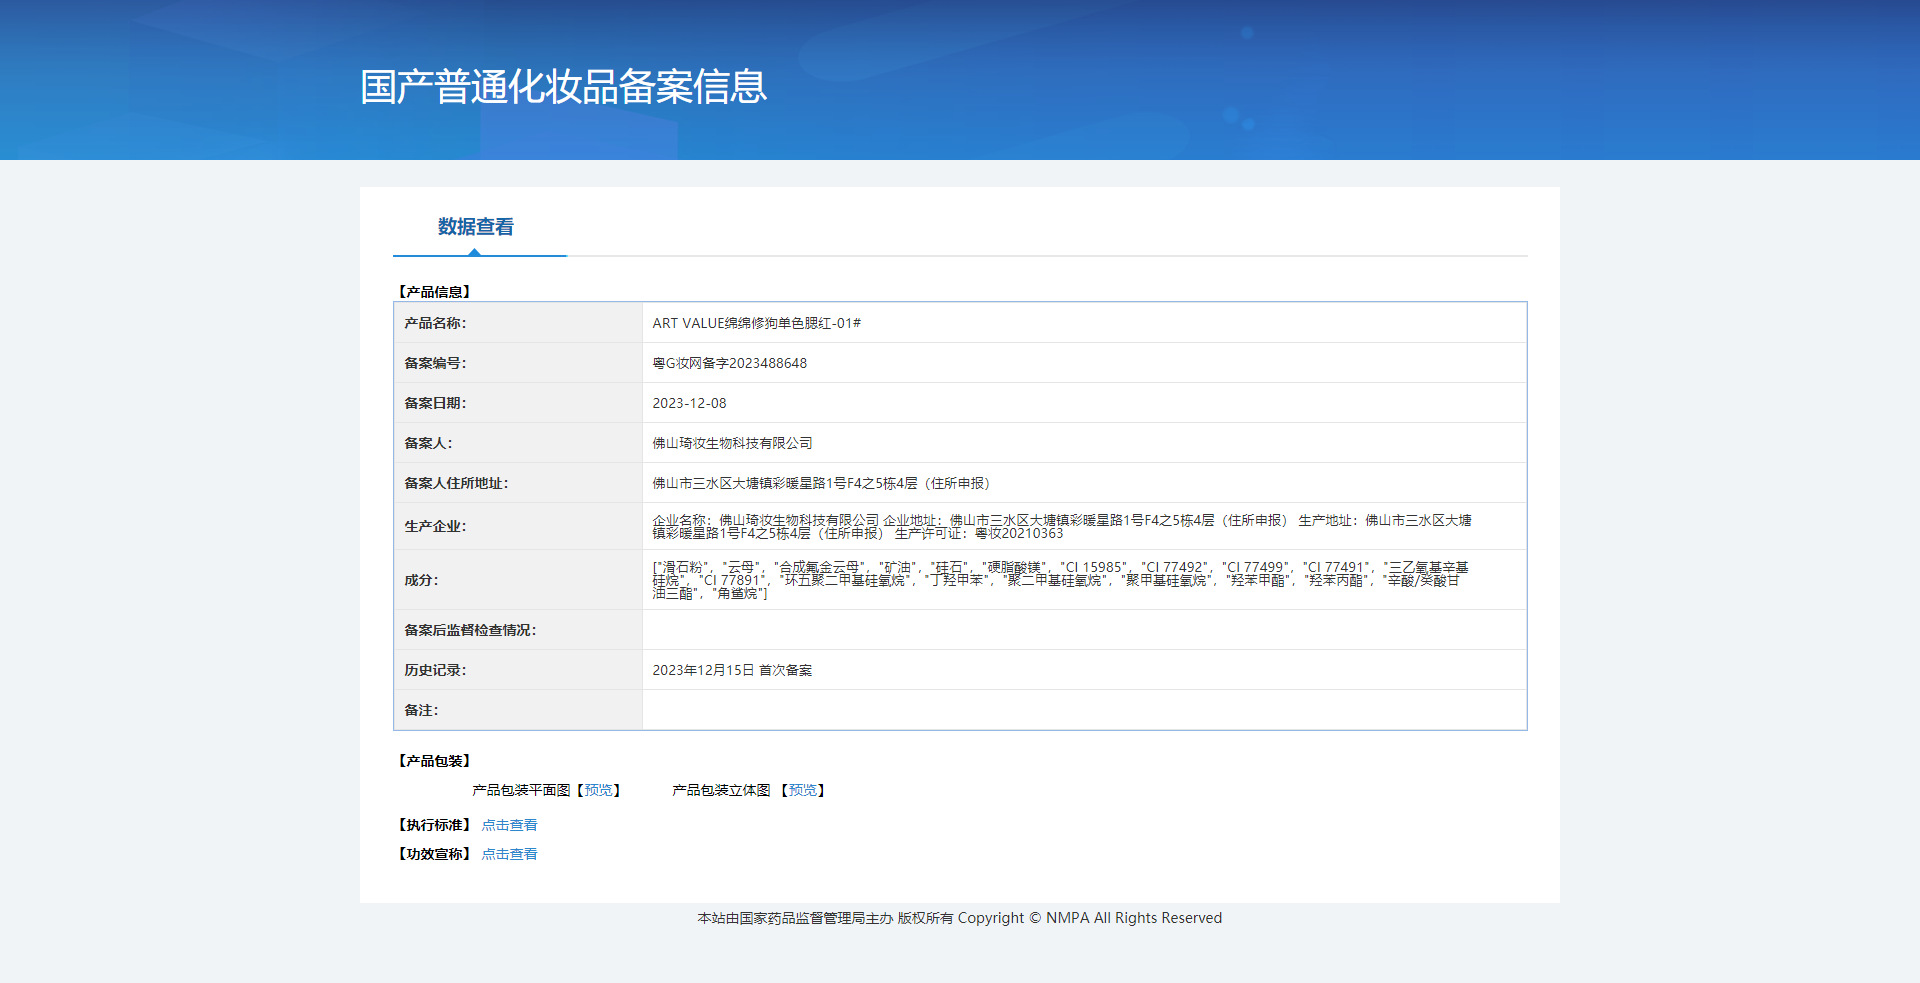1920x983 pixels.
Task: Click the 备案日期 label cell
Action: pyautogui.click(x=518, y=403)
